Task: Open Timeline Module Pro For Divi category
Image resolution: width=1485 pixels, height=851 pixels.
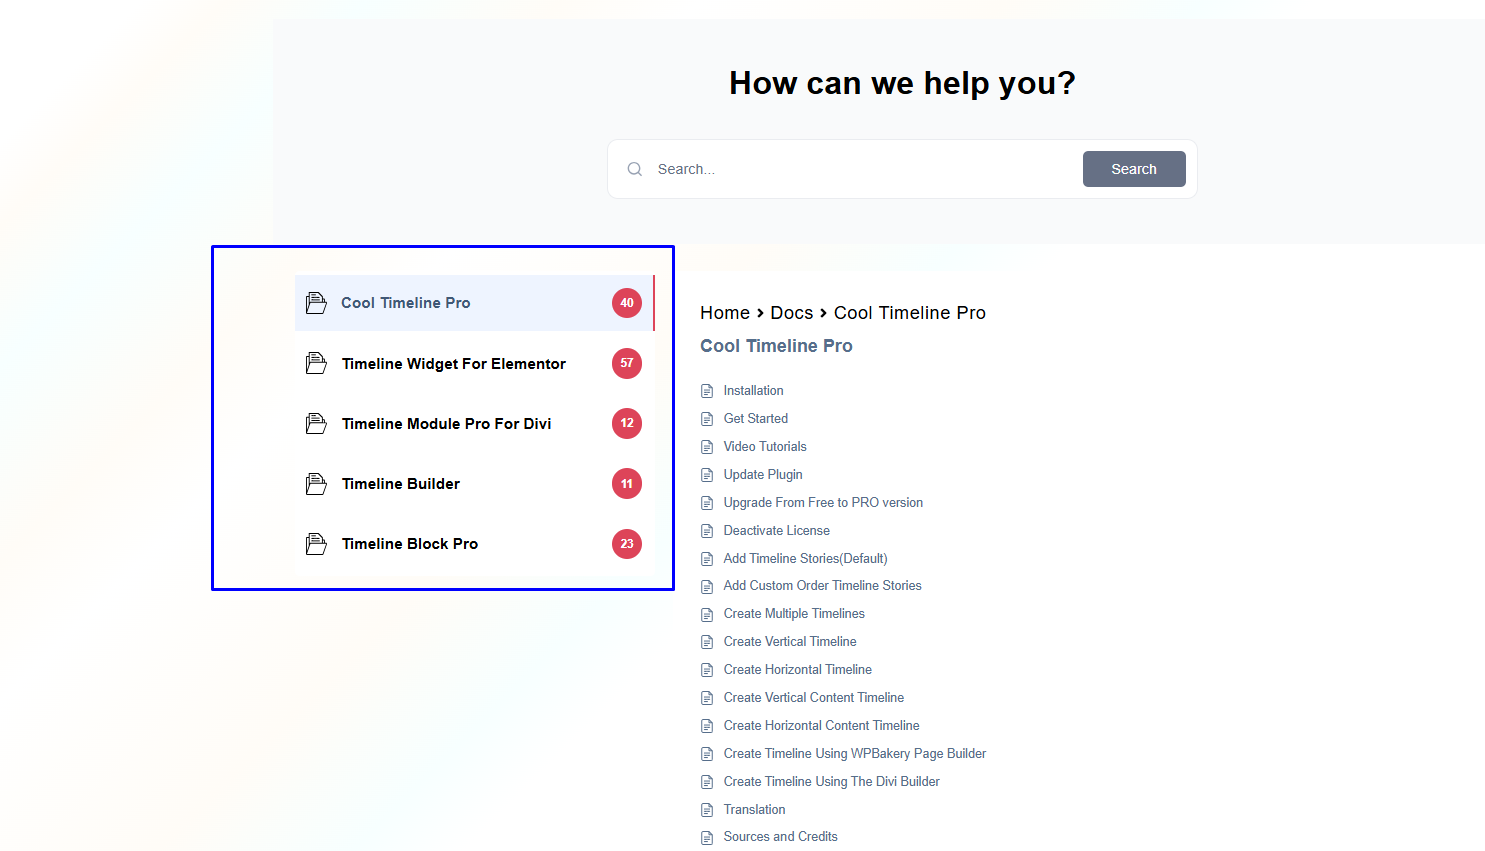Action: tap(475, 424)
